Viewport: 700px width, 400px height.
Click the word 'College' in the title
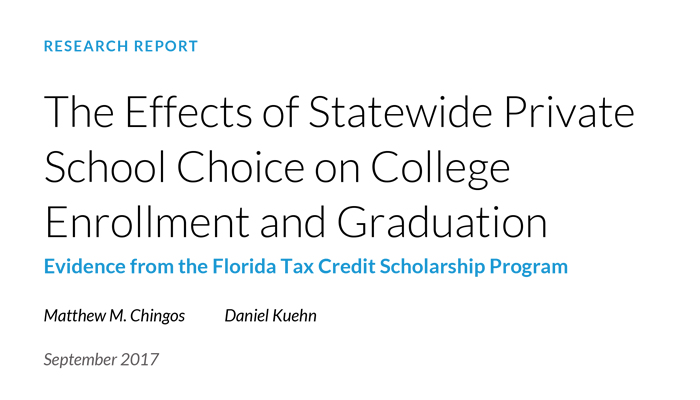[440, 169]
